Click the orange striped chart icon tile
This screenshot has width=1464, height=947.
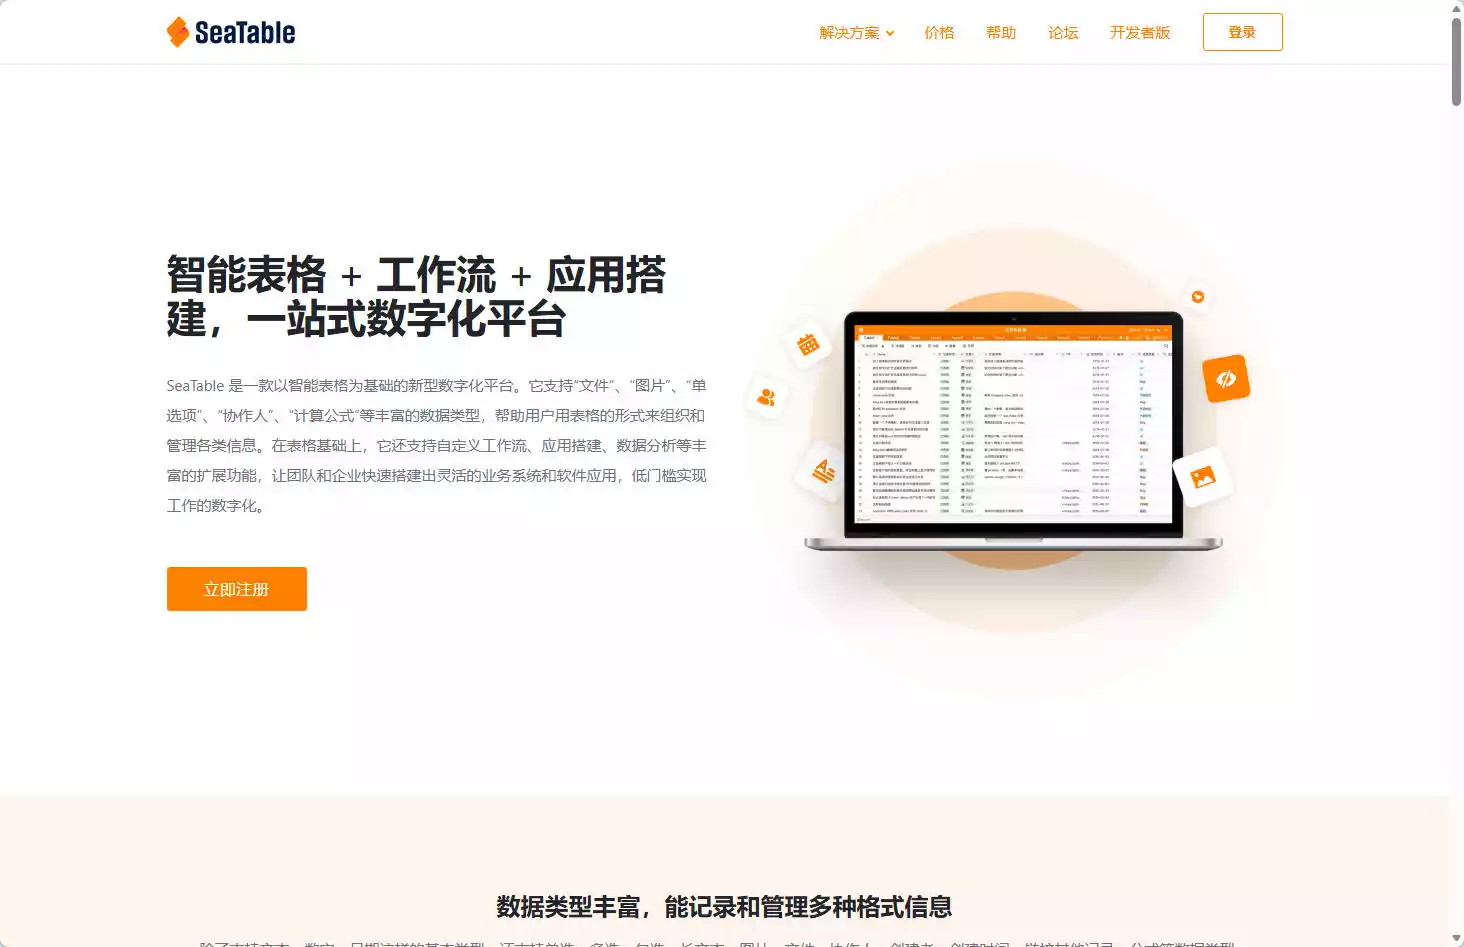tap(824, 471)
